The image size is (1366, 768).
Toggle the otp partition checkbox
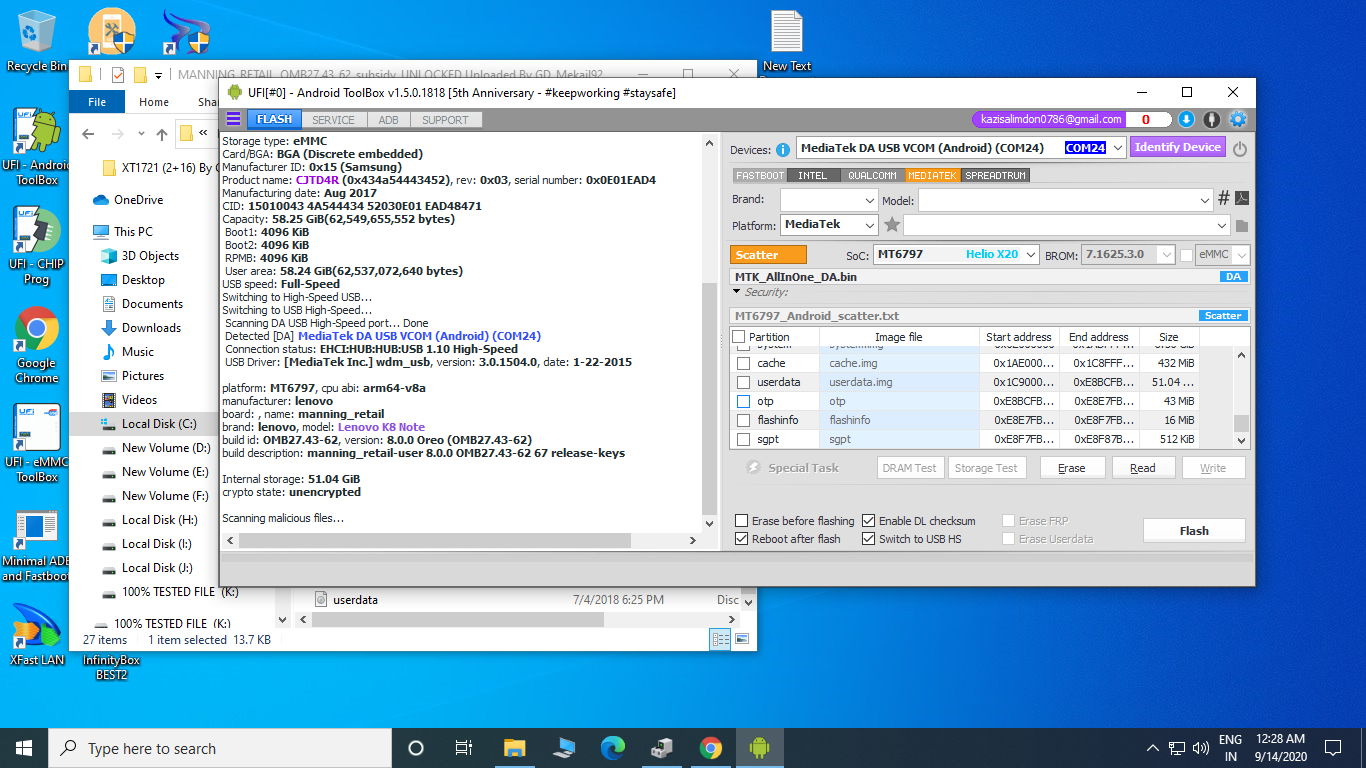743,401
